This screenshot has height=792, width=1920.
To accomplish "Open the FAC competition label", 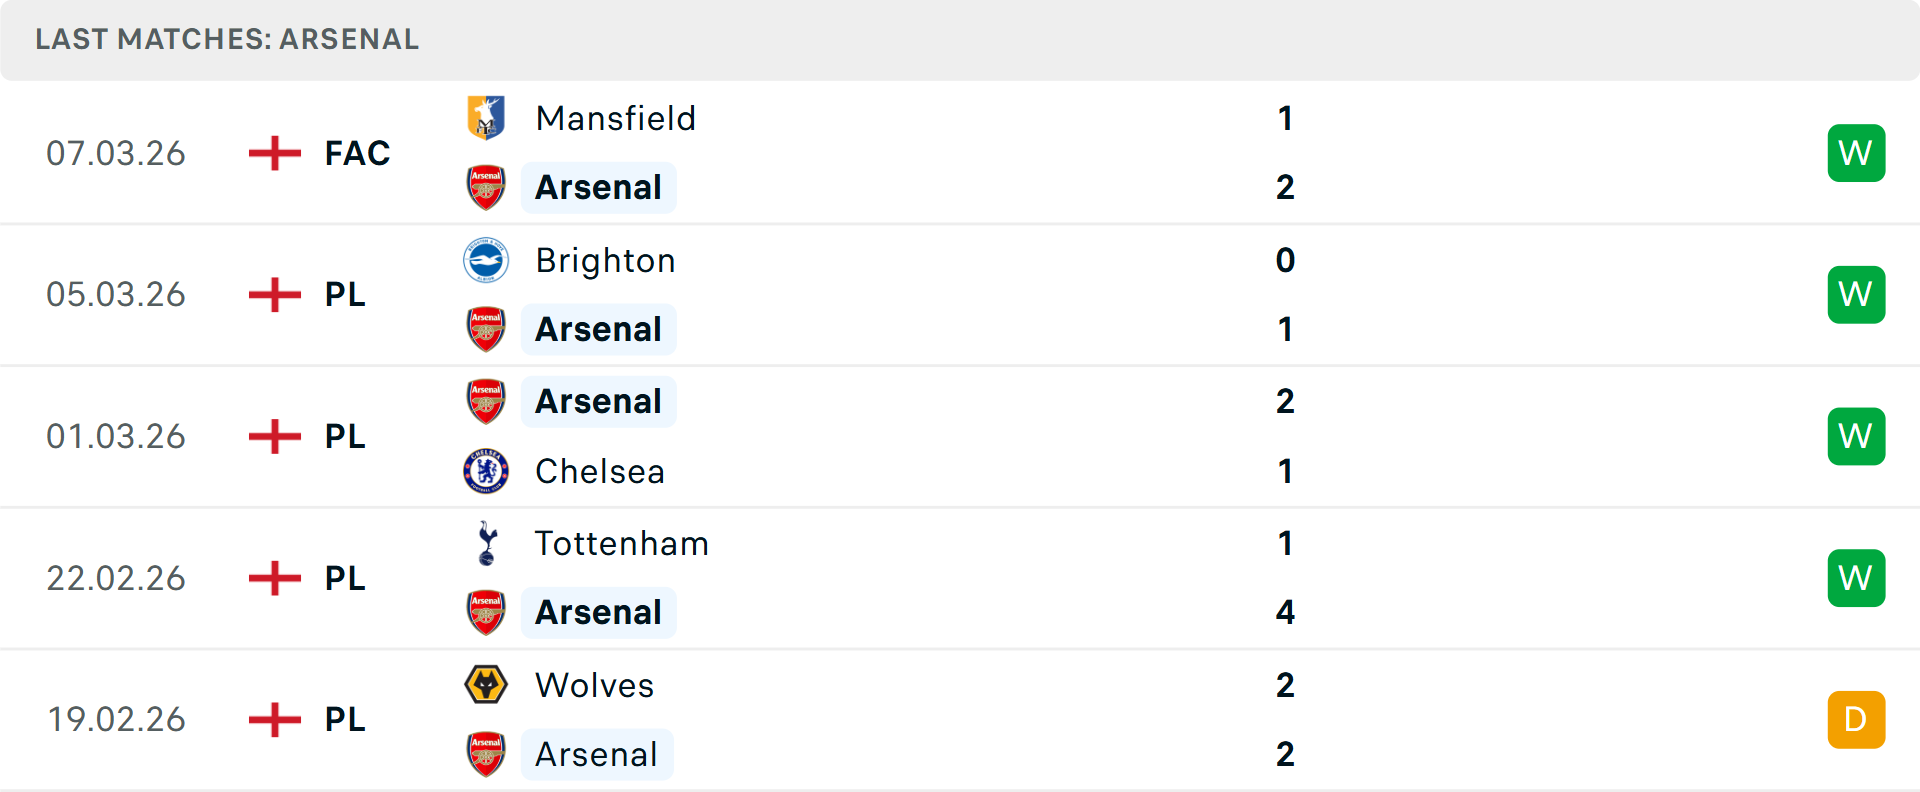I will (x=357, y=153).
